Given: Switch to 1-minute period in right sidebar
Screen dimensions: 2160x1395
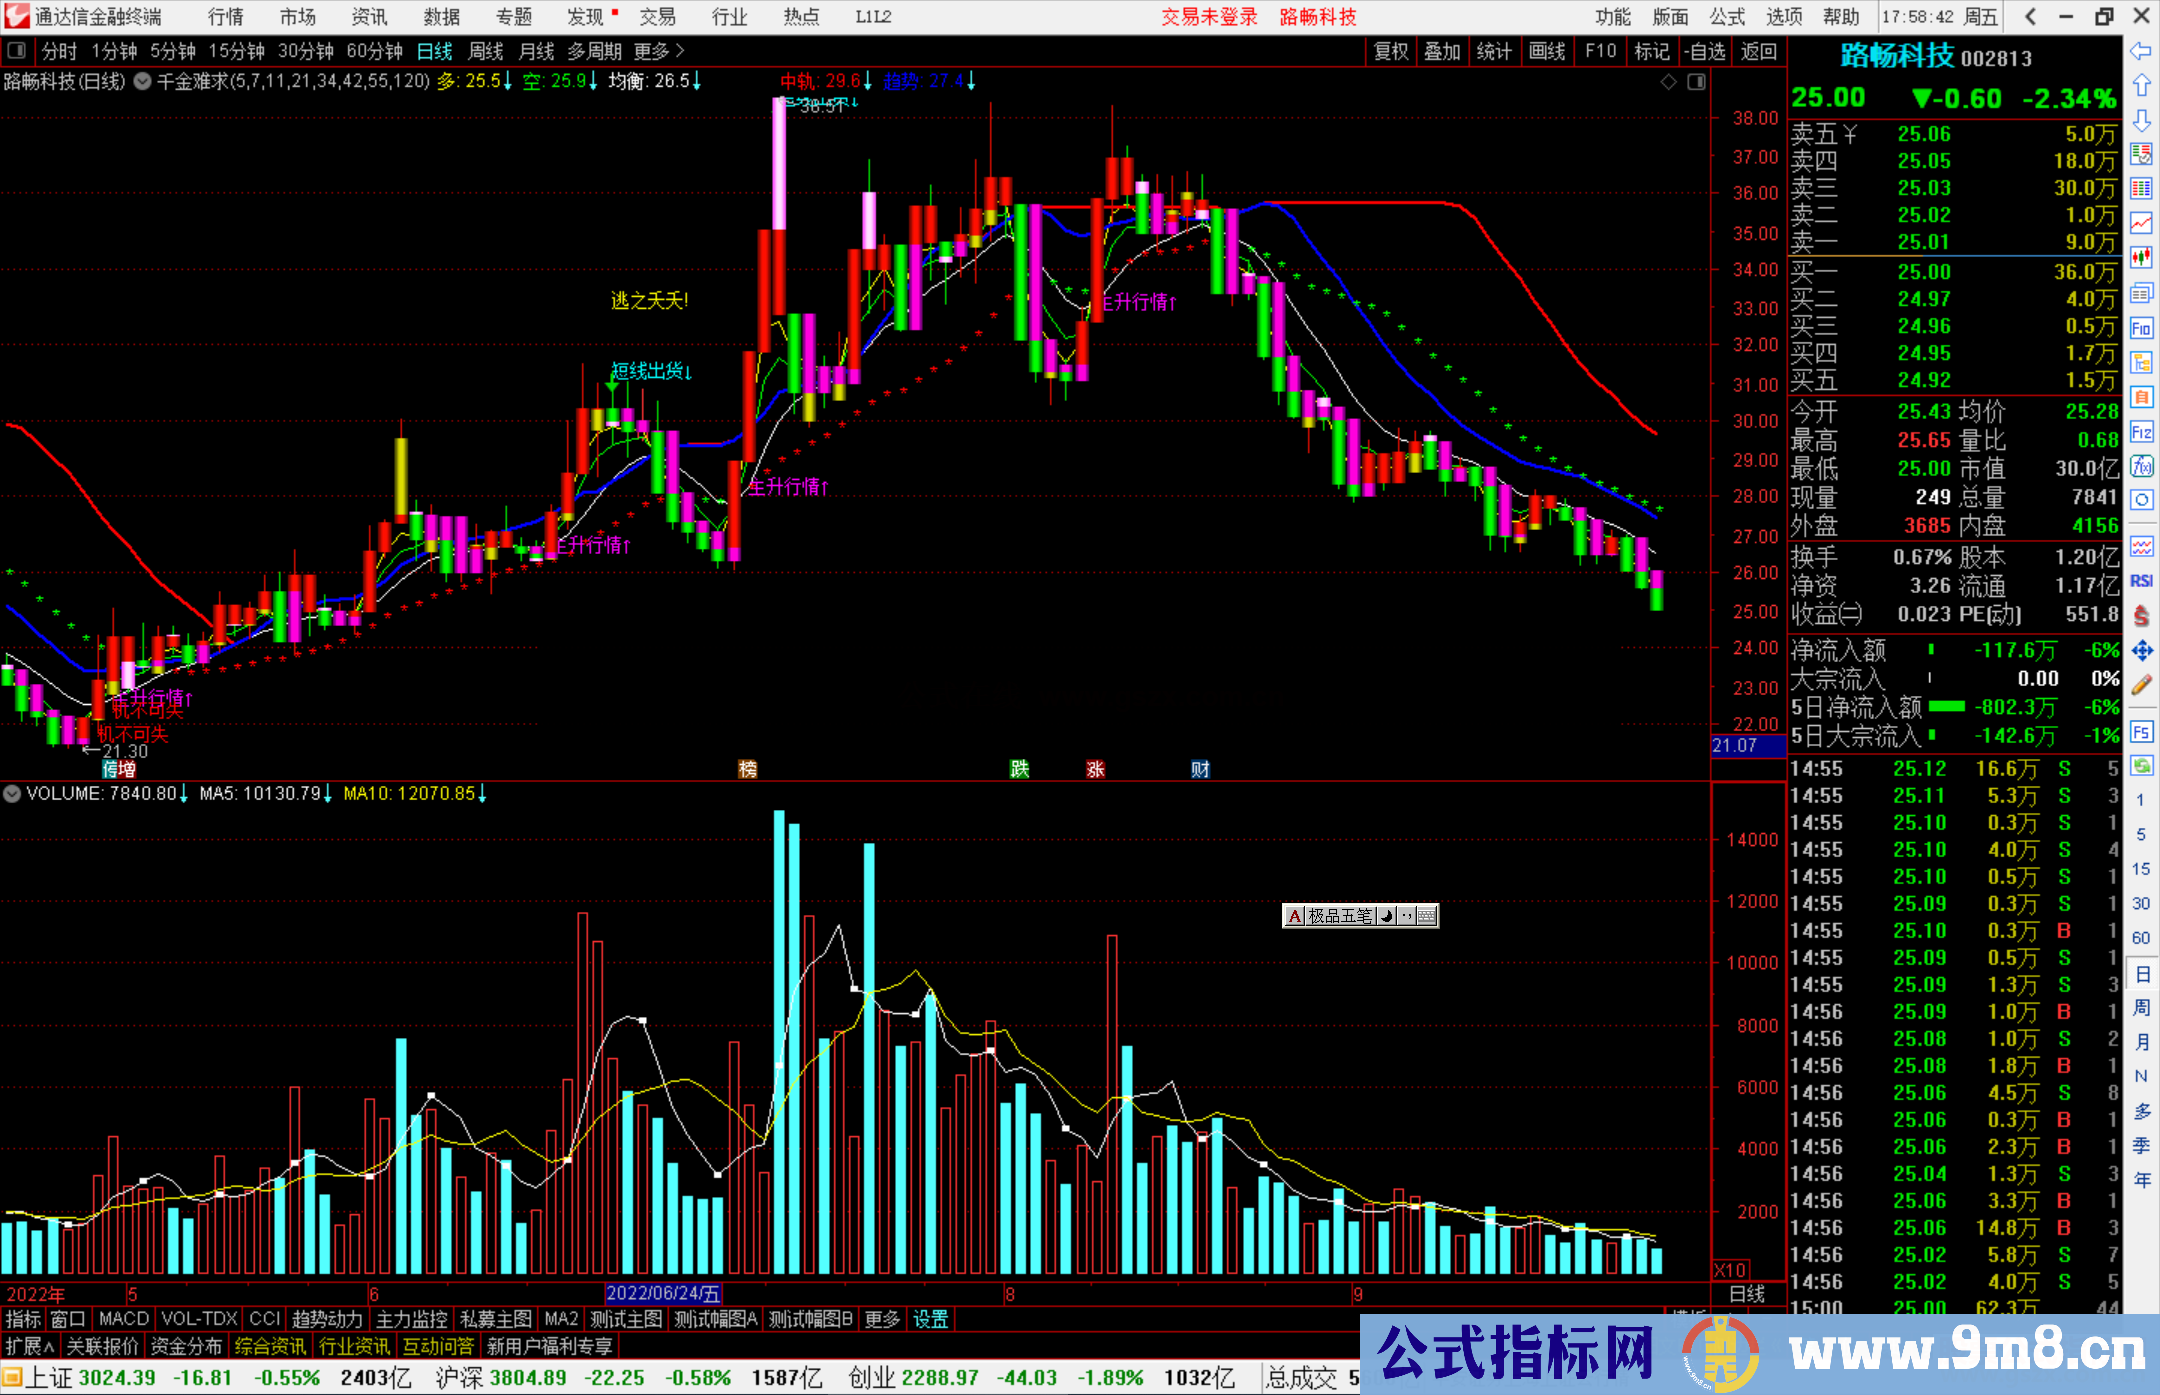Looking at the screenshot, I should (2140, 800).
